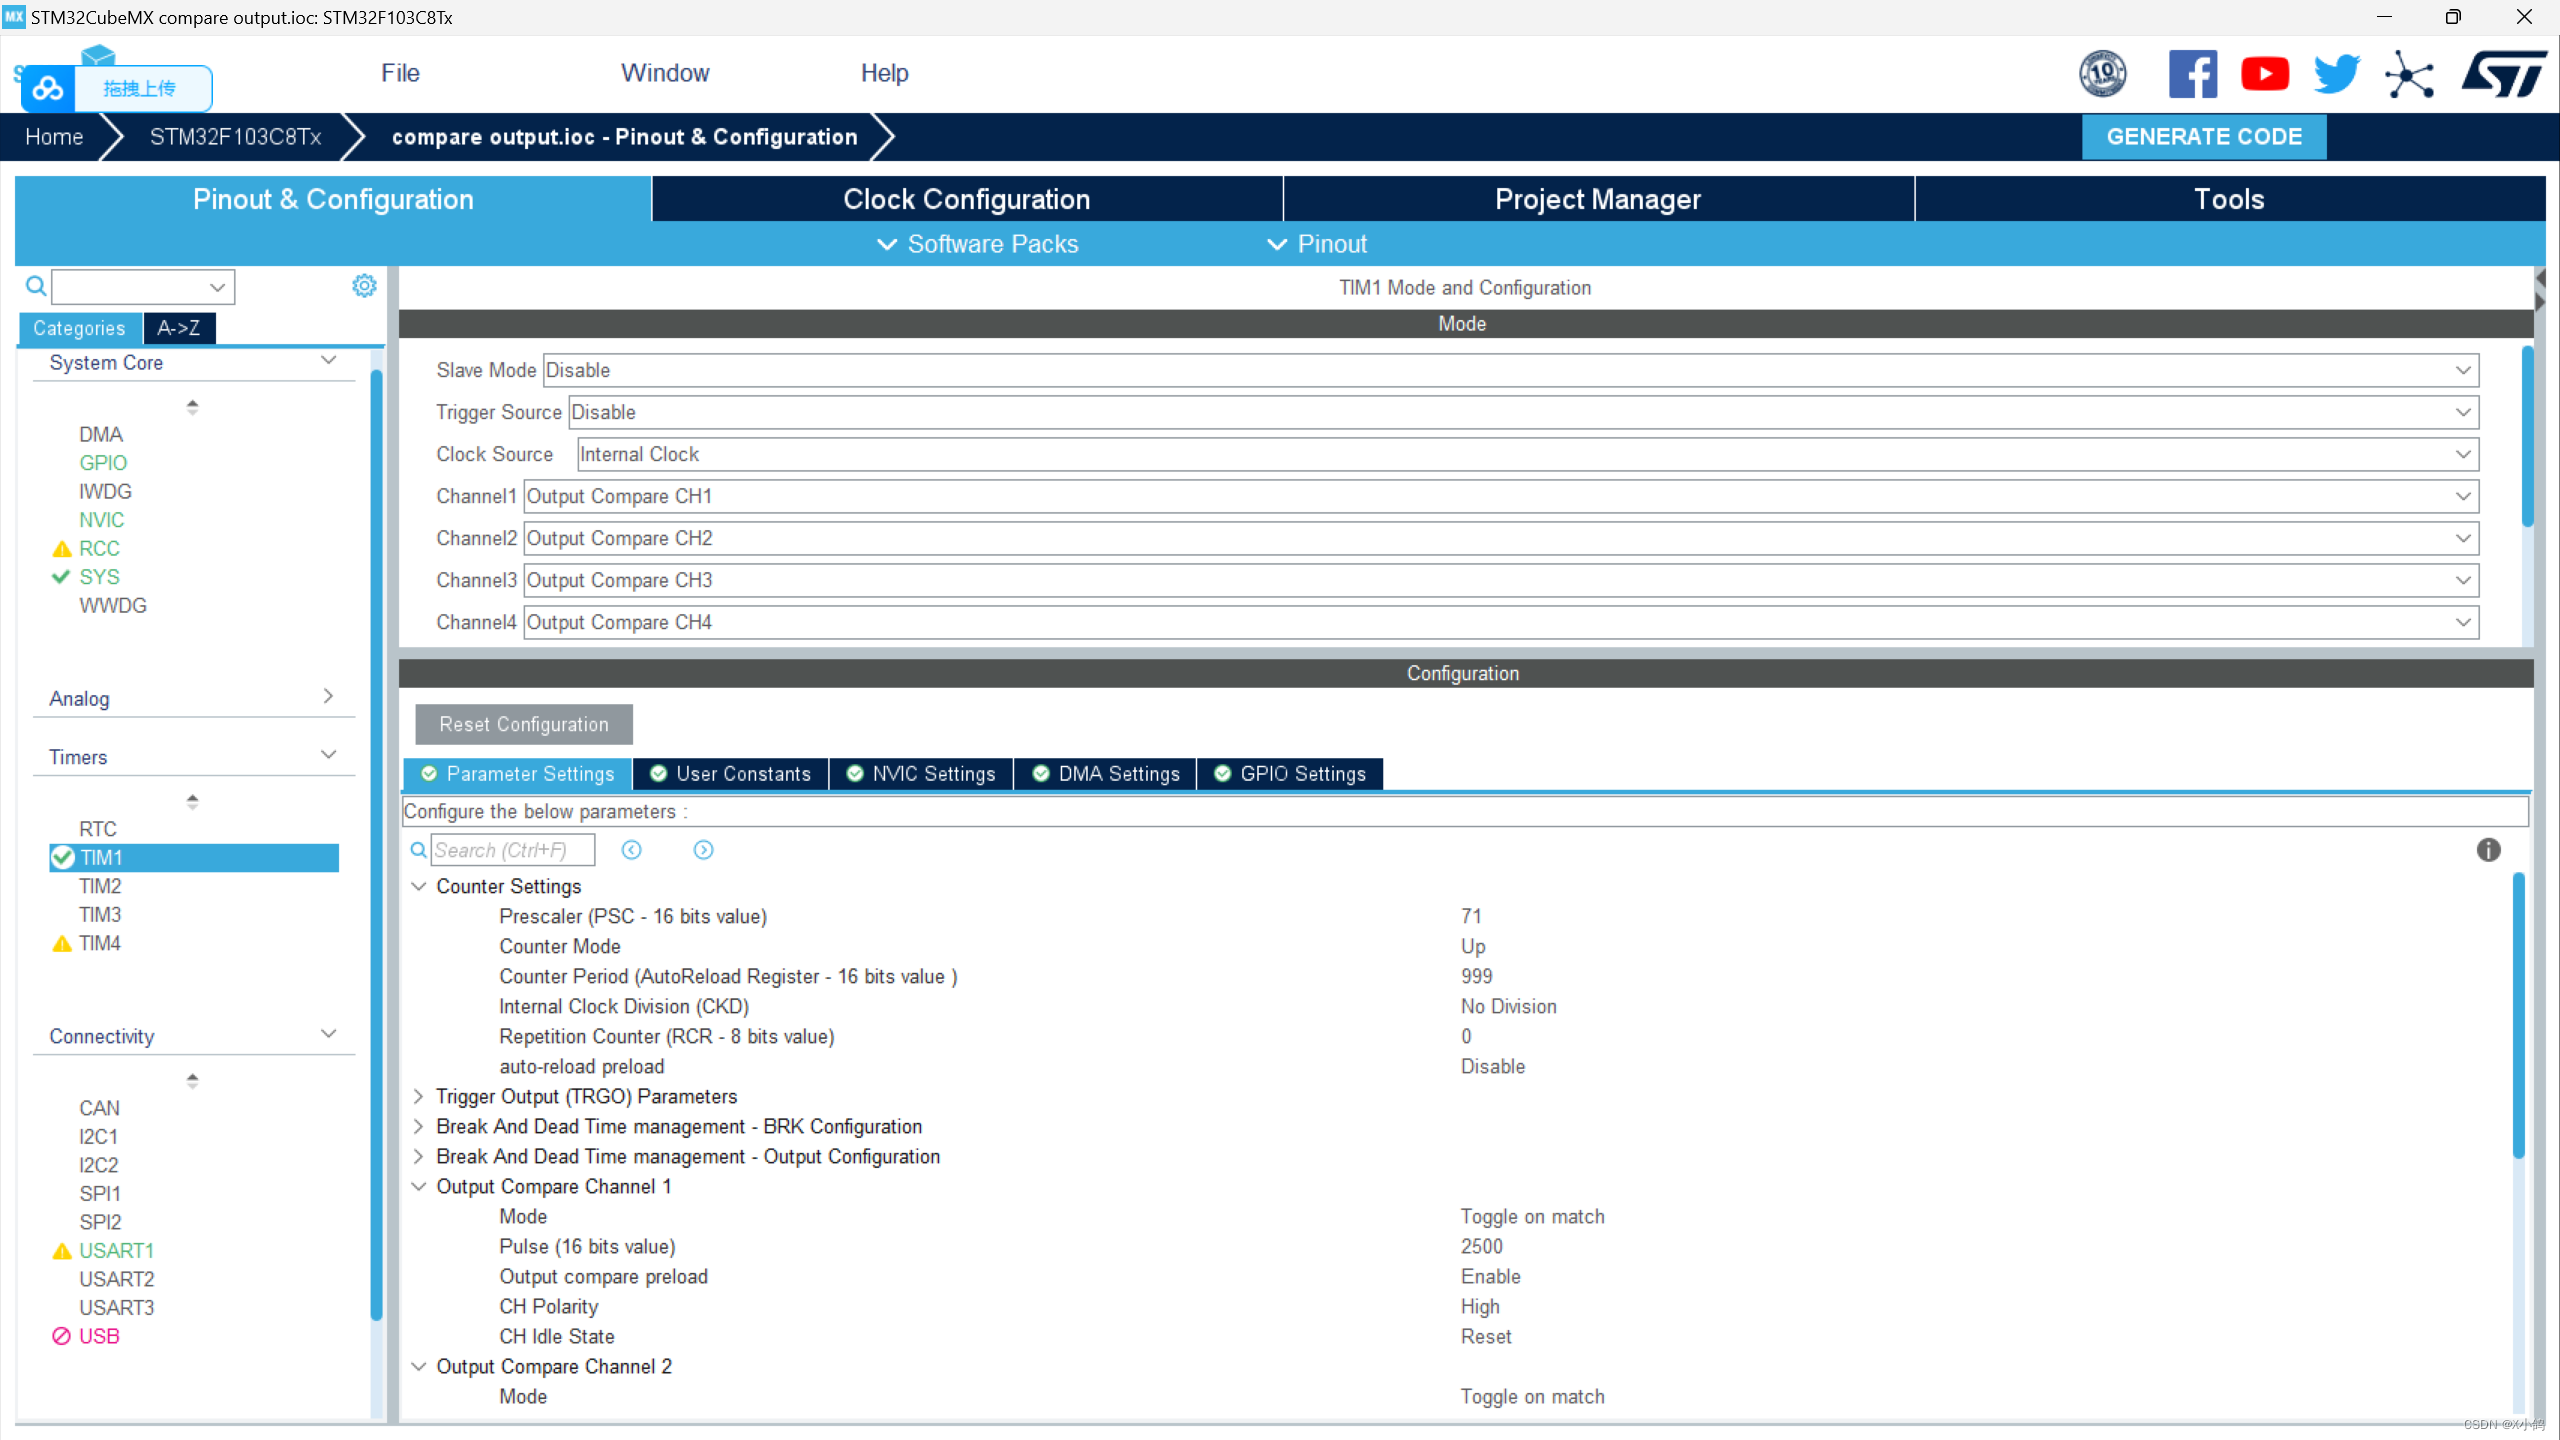Show parameter info with the i icon

2488,849
